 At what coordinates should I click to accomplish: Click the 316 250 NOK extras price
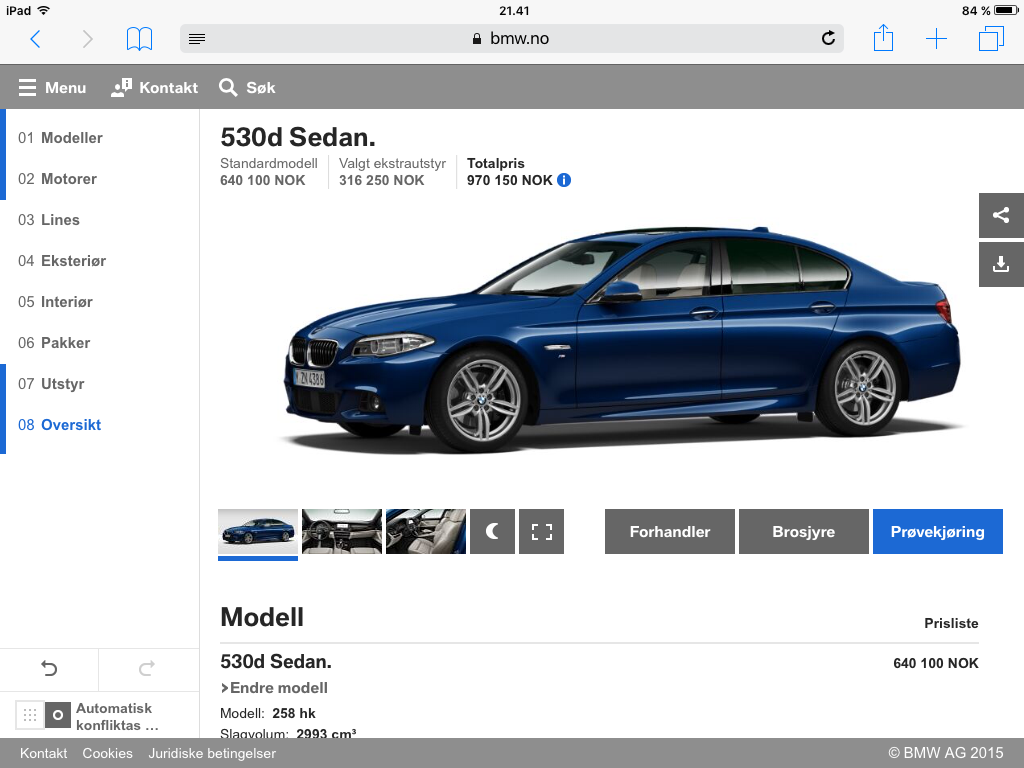pos(381,180)
